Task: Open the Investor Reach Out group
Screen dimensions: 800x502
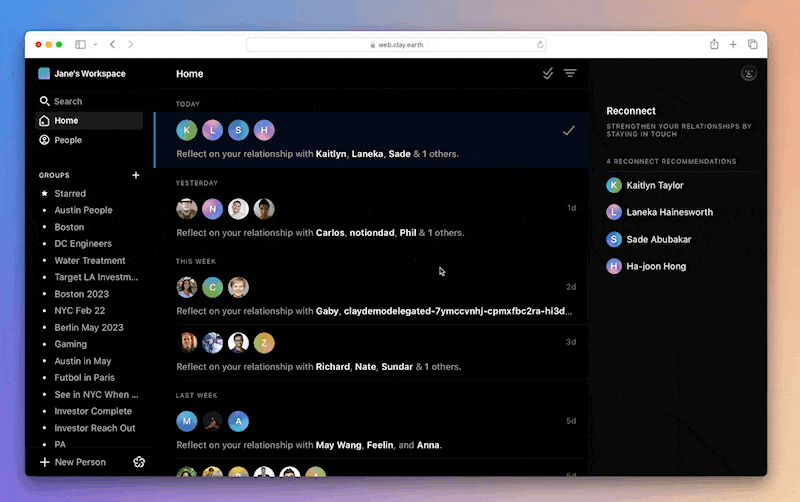Action: tap(94, 428)
